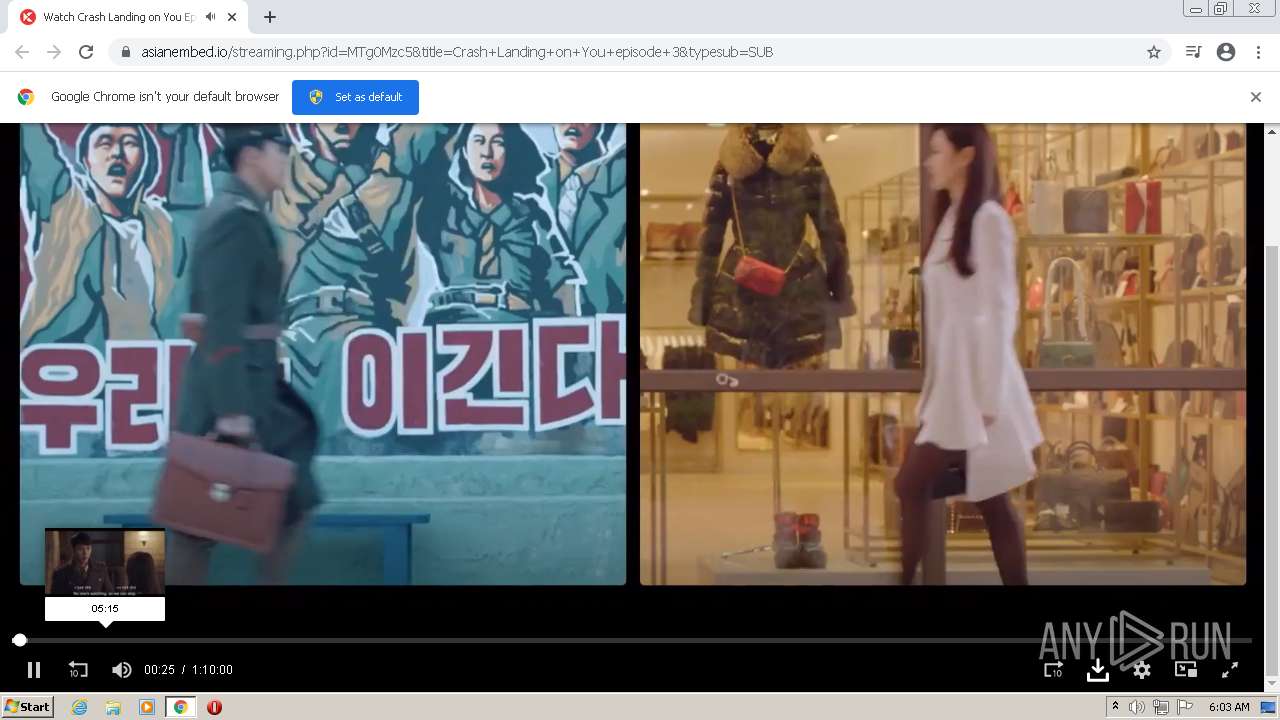Open the red Opera taskbar icon
The width and height of the screenshot is (1280, 720).
pos(214,707)
